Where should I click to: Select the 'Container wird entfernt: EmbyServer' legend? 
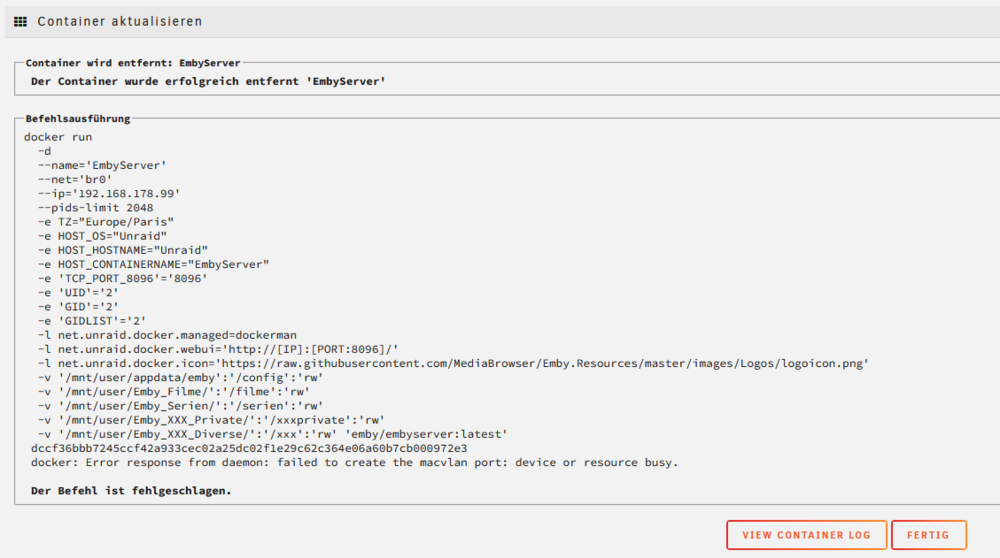pyautogui.click(x=133, y=63)
